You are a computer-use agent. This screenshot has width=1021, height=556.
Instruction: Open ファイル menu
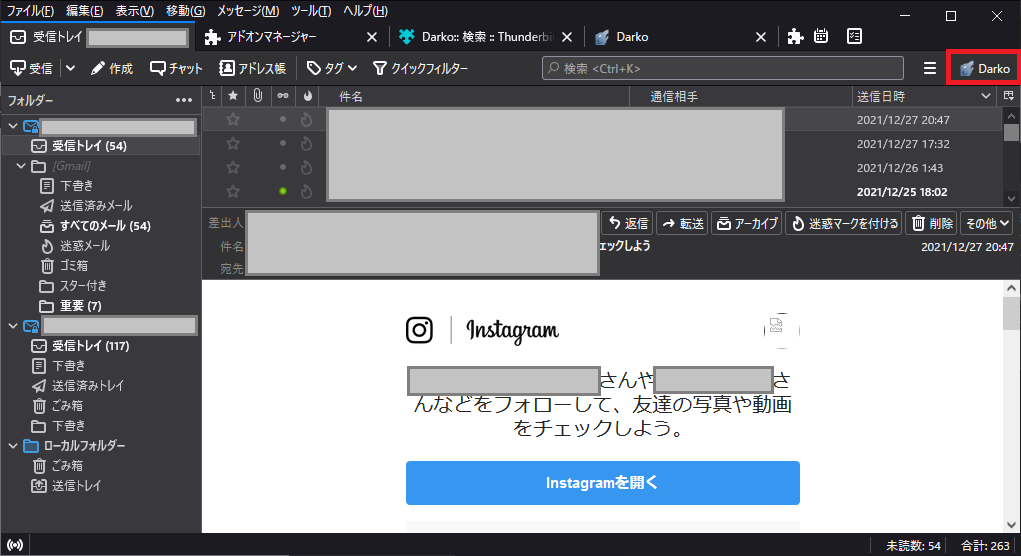(x=30, y=10)
